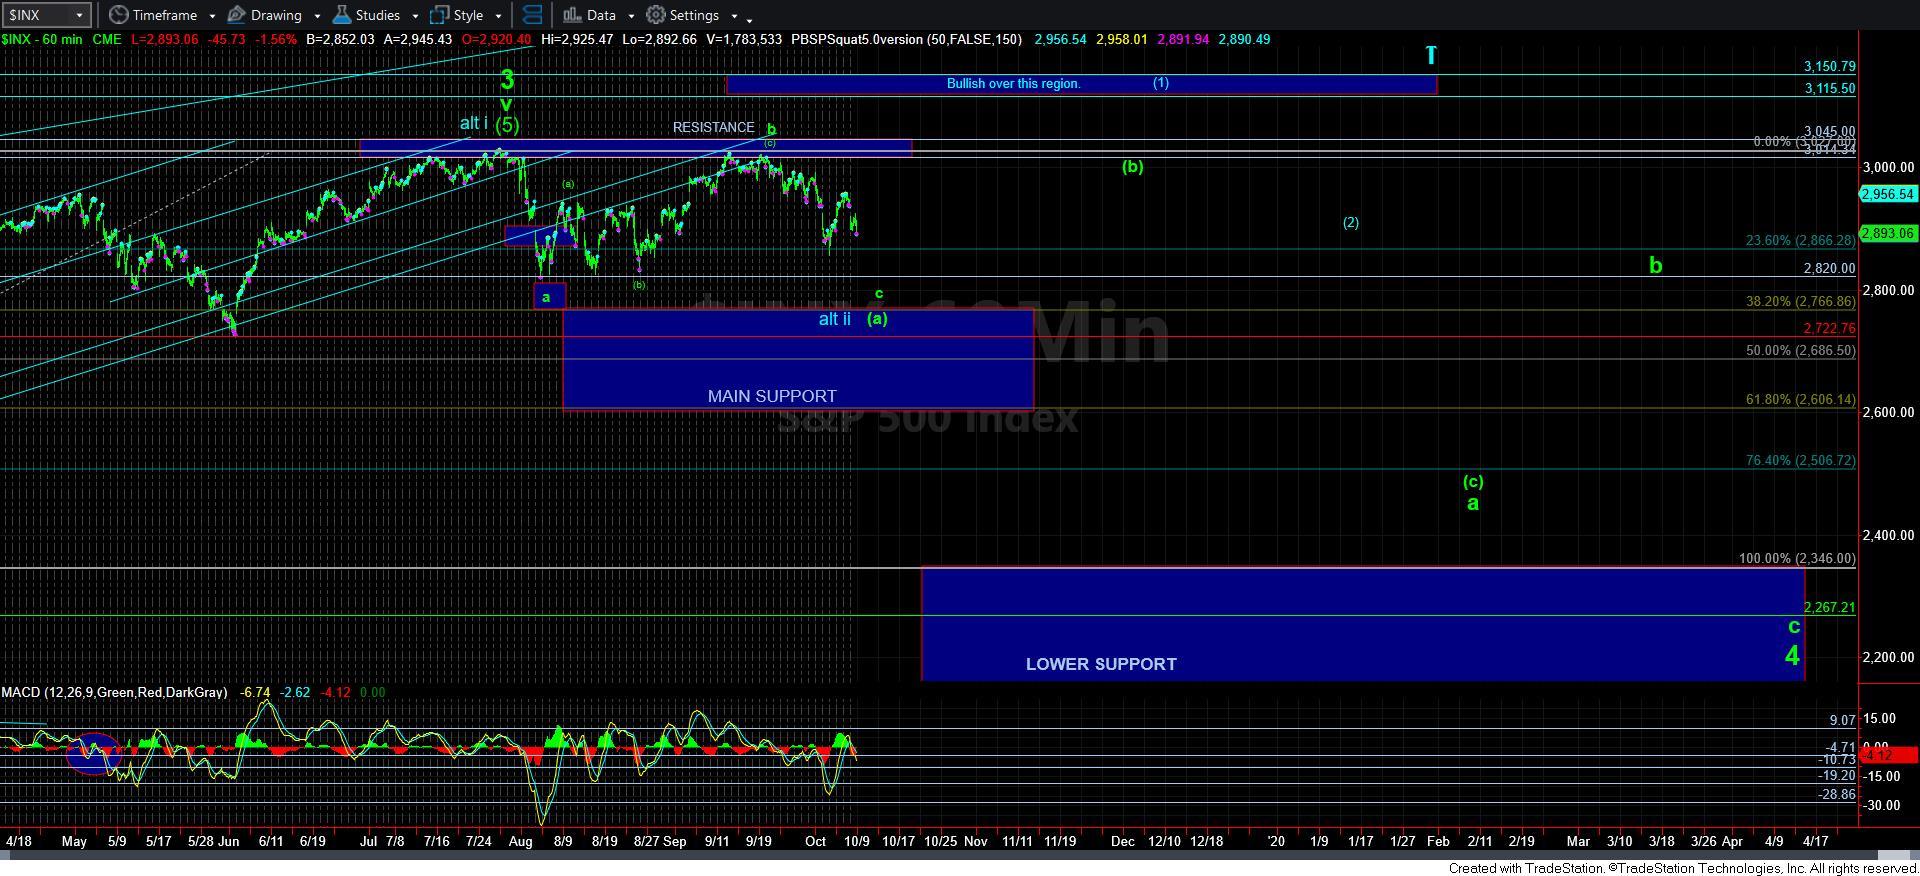Click the 'alt i' wave label

(474, 124)
